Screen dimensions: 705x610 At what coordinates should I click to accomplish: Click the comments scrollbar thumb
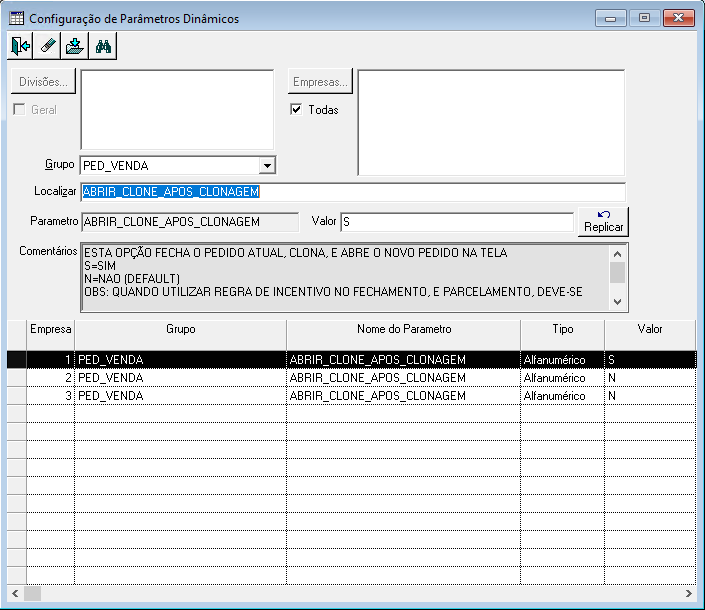pyautogui.click(x=617, y=272)
